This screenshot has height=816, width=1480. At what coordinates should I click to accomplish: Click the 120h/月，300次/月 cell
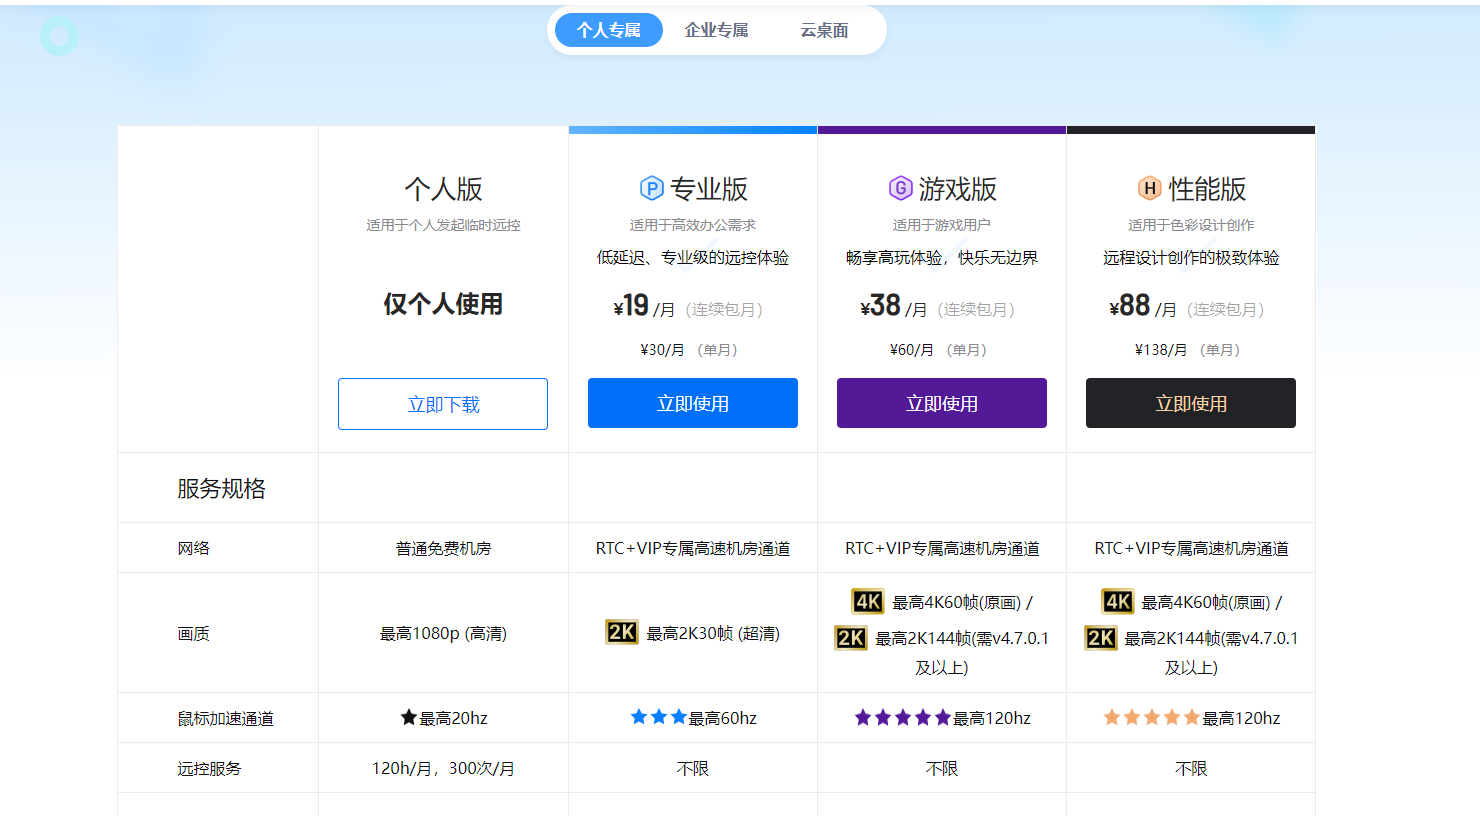443,768
